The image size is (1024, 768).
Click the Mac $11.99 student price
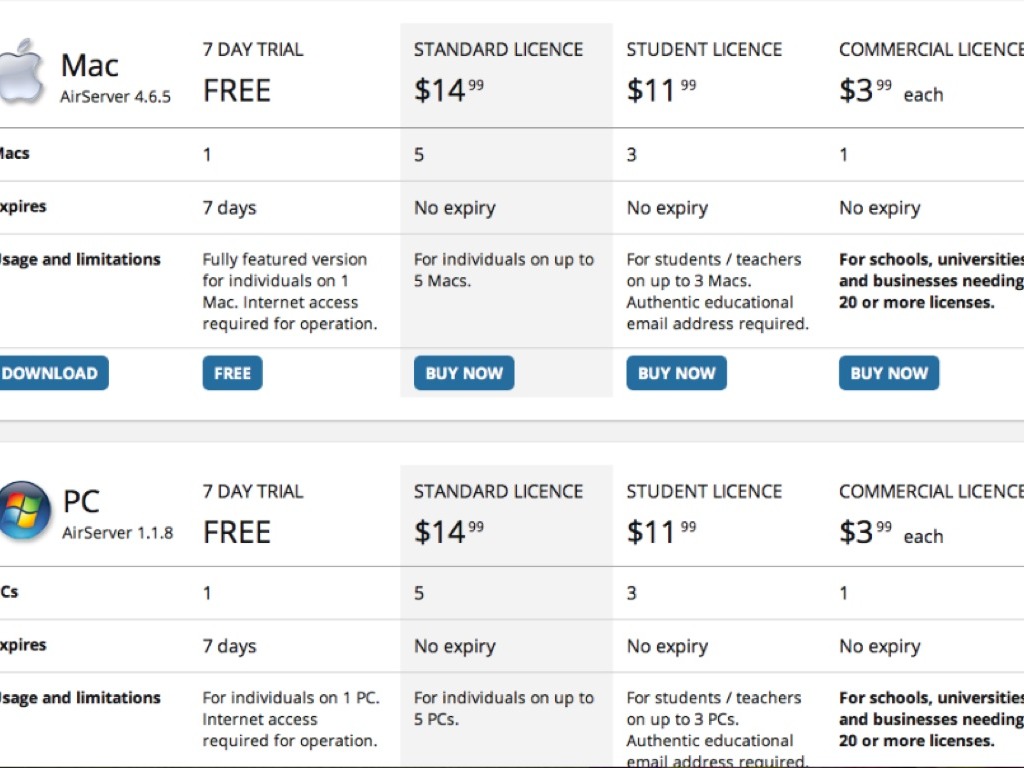click(660, 91)
